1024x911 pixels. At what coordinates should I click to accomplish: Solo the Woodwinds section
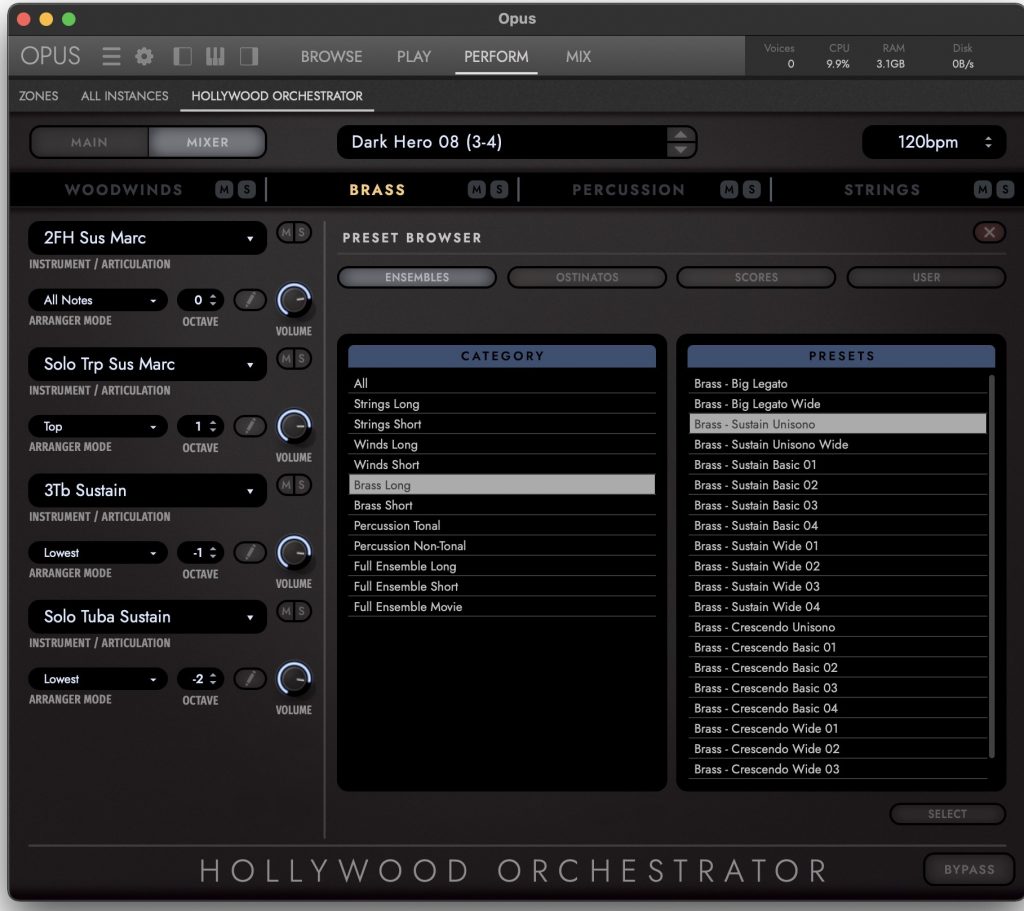246,189
